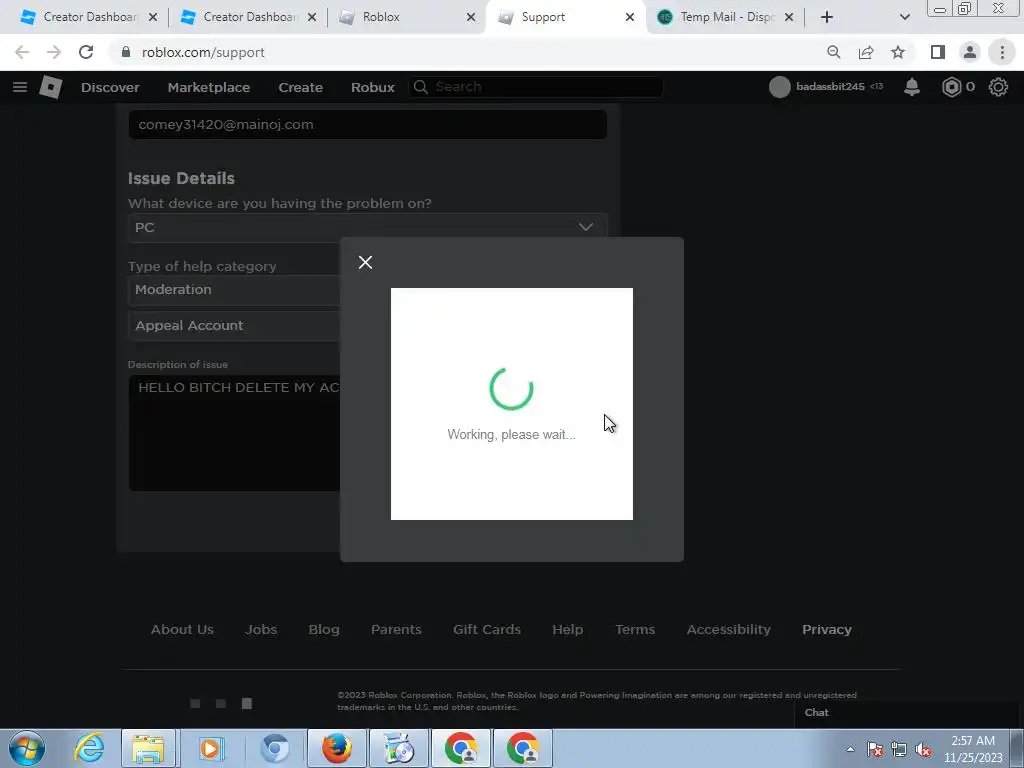1024x768 pixels.
Task: Open the Windows Start menu
Action: (x=26, y=748)
